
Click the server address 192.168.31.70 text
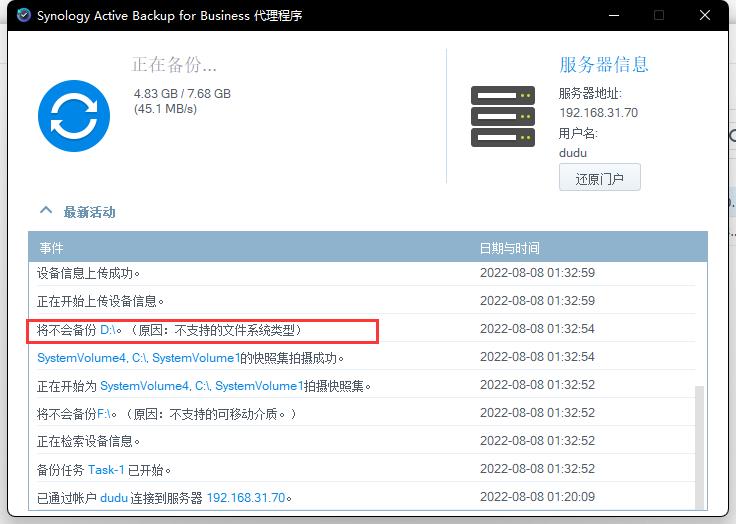[x=598, y=113]
